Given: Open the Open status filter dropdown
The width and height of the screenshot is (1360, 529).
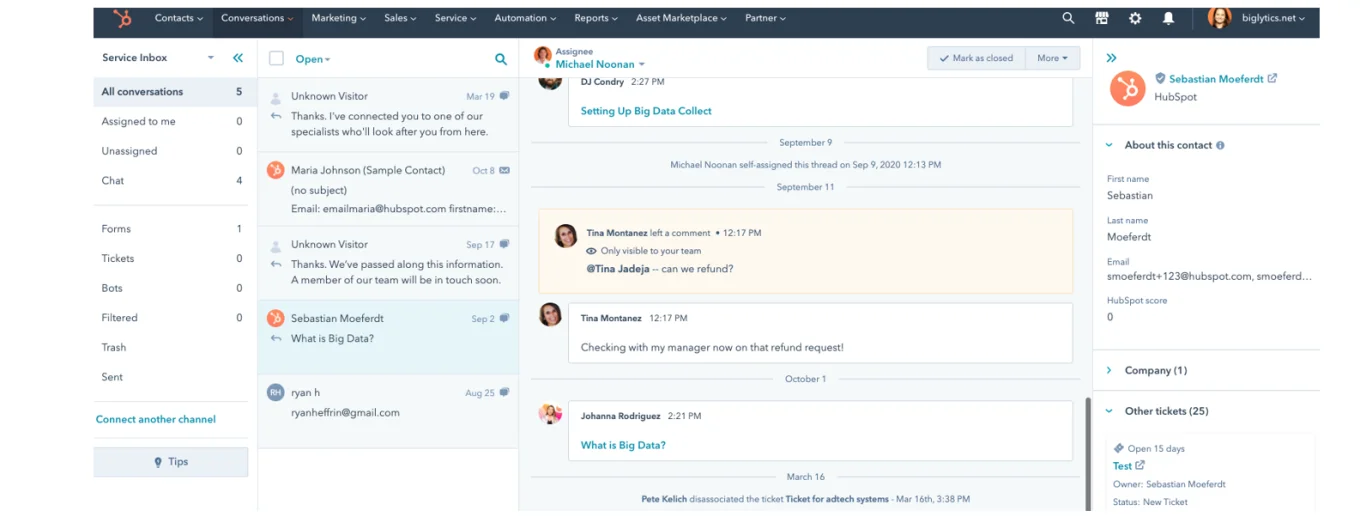Looking at the screenshot, I should click(x=312, y=59).
